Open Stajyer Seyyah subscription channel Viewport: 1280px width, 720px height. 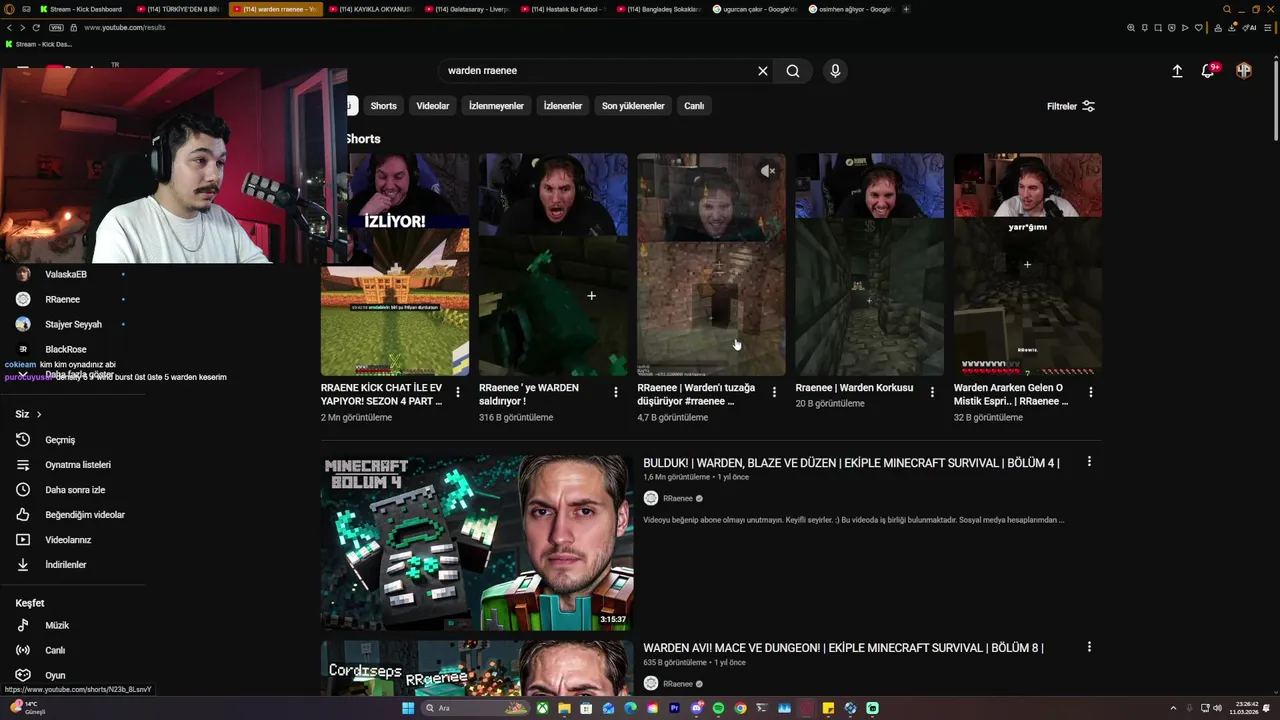pyautogui.click(x=73, y=324)
